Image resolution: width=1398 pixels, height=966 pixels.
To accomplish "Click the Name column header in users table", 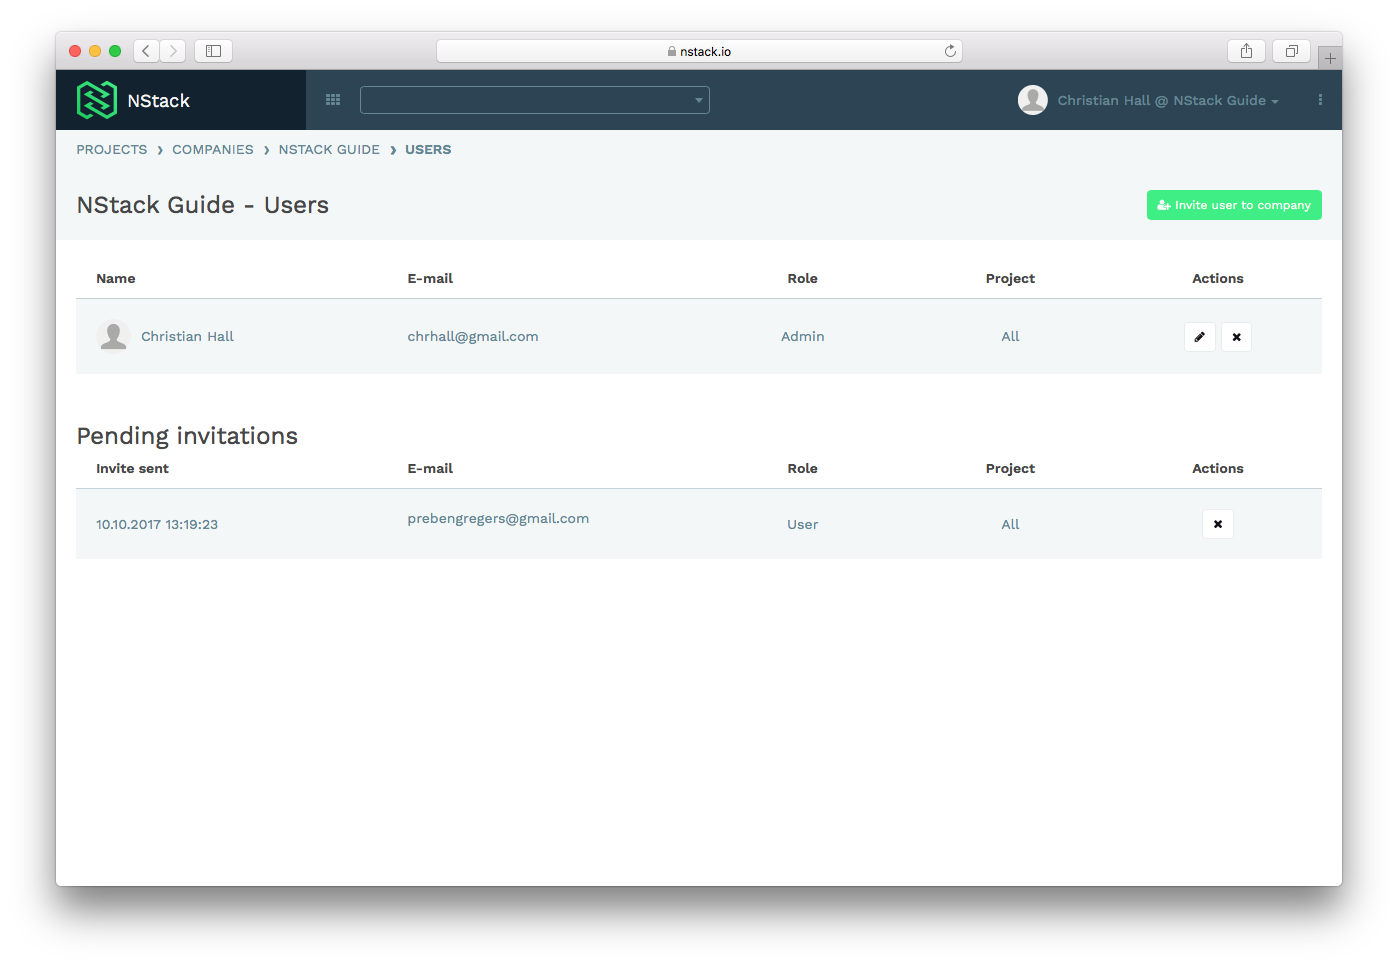I will [116, 279].
